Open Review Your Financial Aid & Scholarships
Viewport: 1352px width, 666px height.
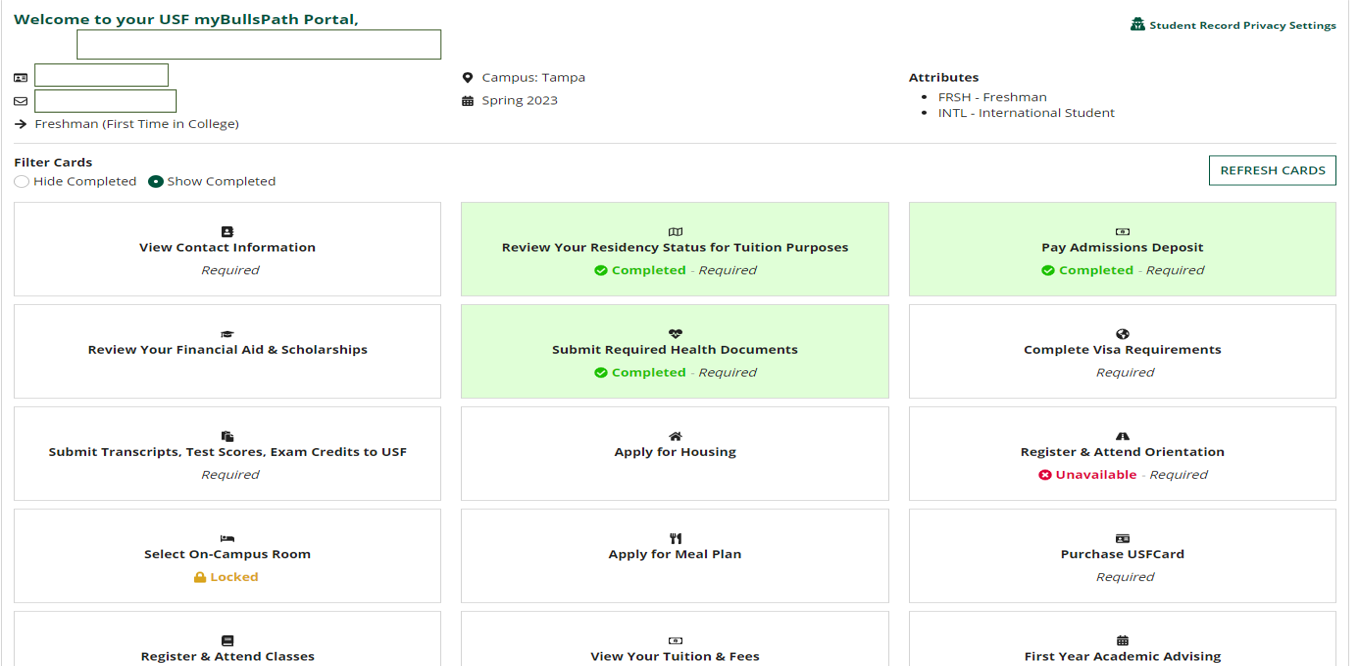click(x=227, y=350)
